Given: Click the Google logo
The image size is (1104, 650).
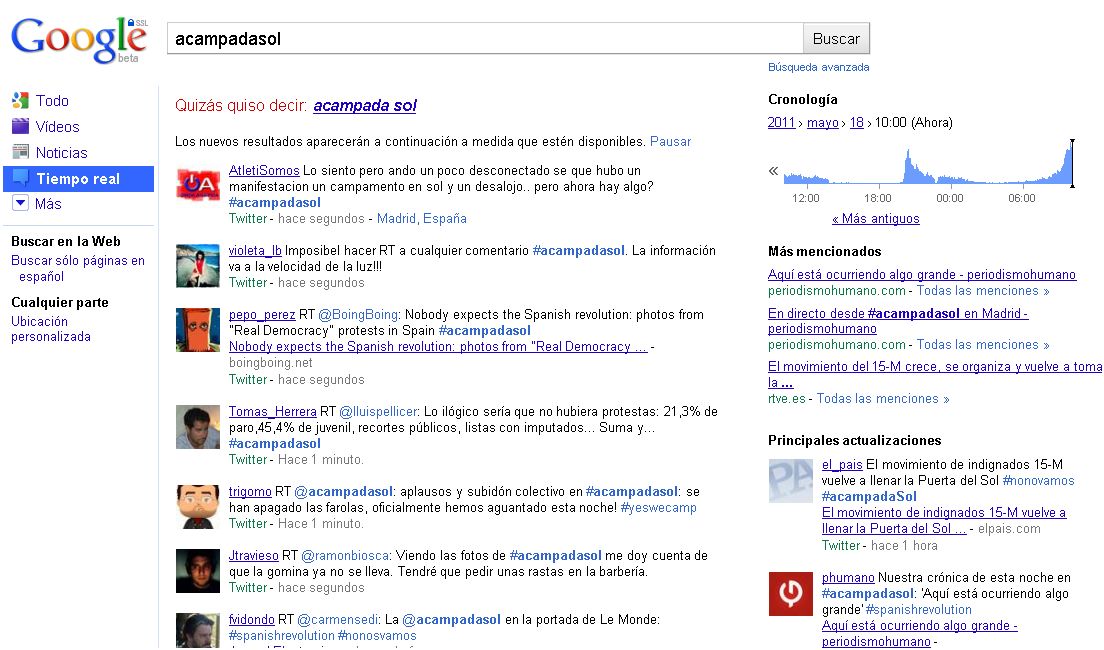Looking at the screenshot, I should 77,39.
